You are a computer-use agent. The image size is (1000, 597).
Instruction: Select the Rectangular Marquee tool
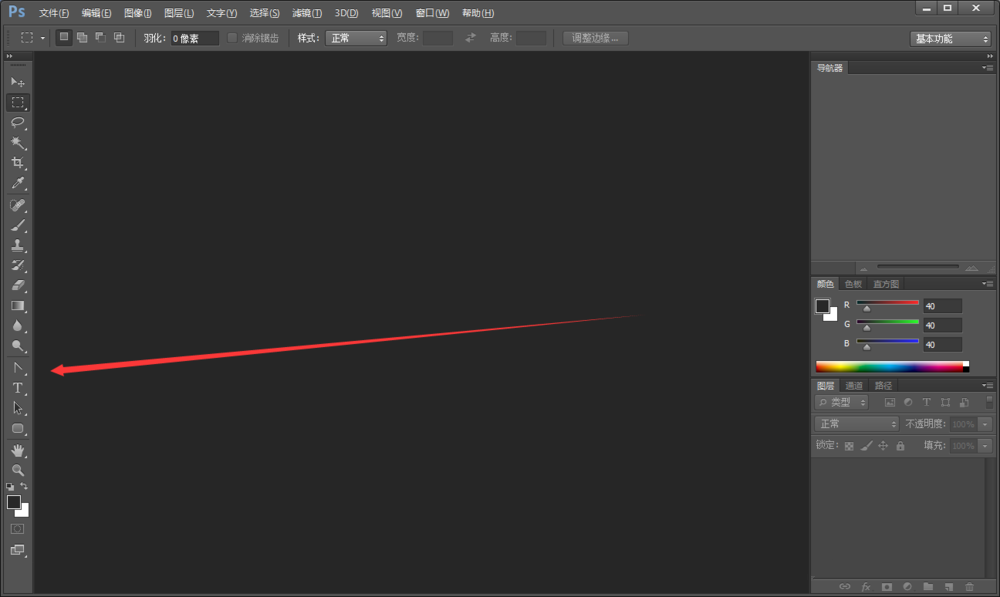click(x=18, y=103)
